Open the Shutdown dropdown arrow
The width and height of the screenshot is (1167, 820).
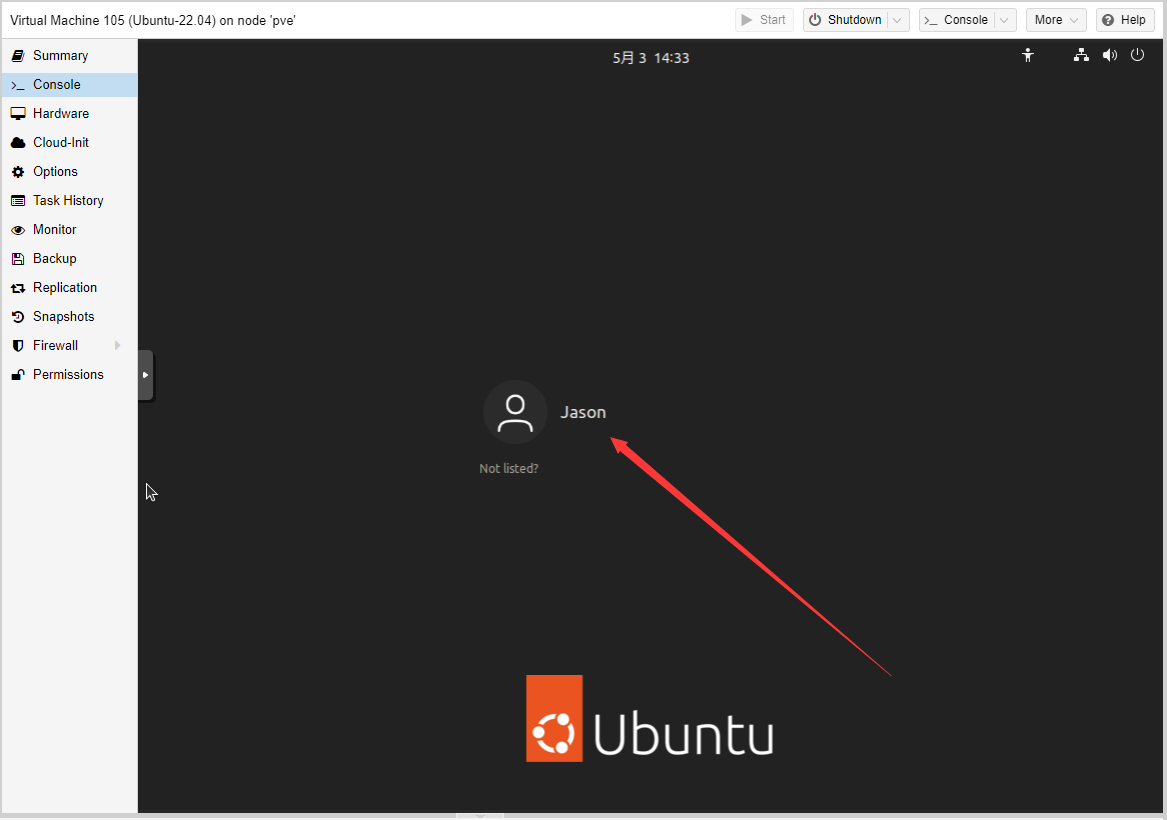tap(898, 20)
